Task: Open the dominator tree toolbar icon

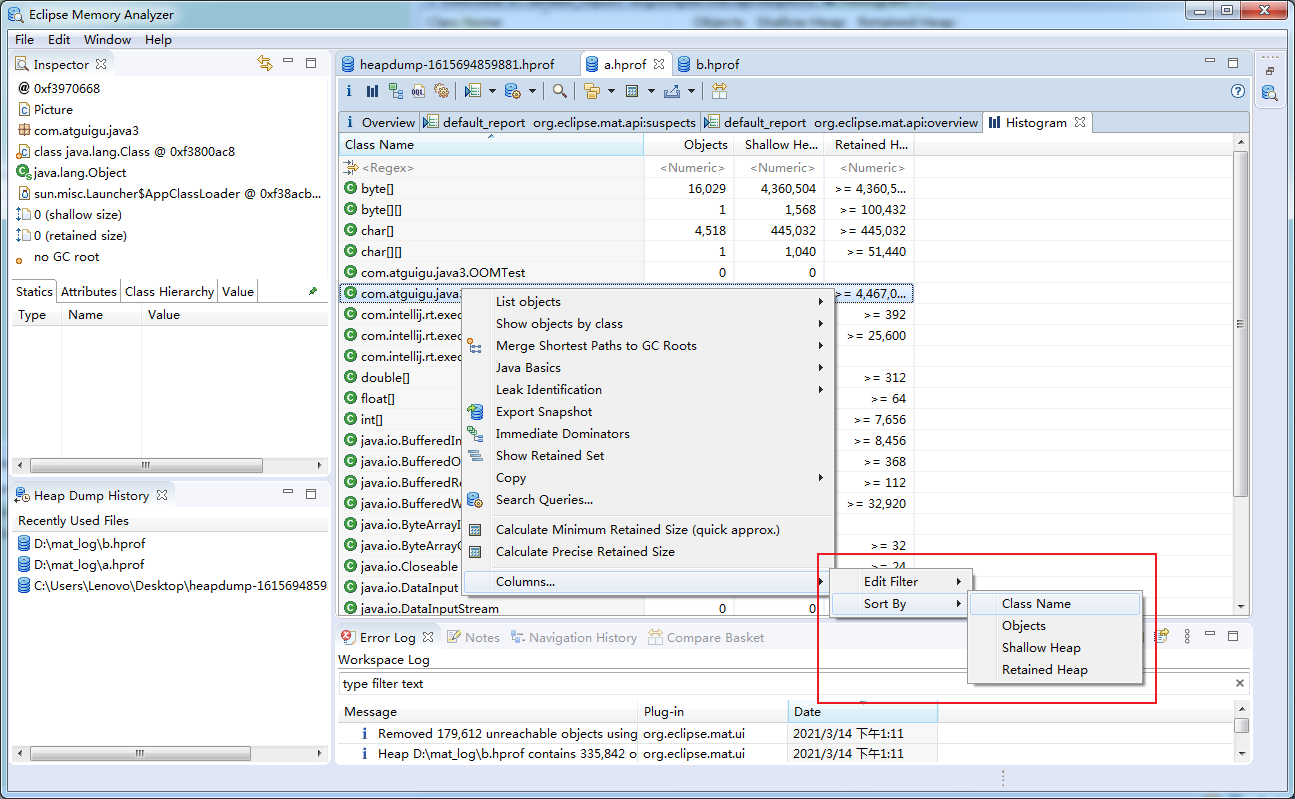Action: click(396, 91)
